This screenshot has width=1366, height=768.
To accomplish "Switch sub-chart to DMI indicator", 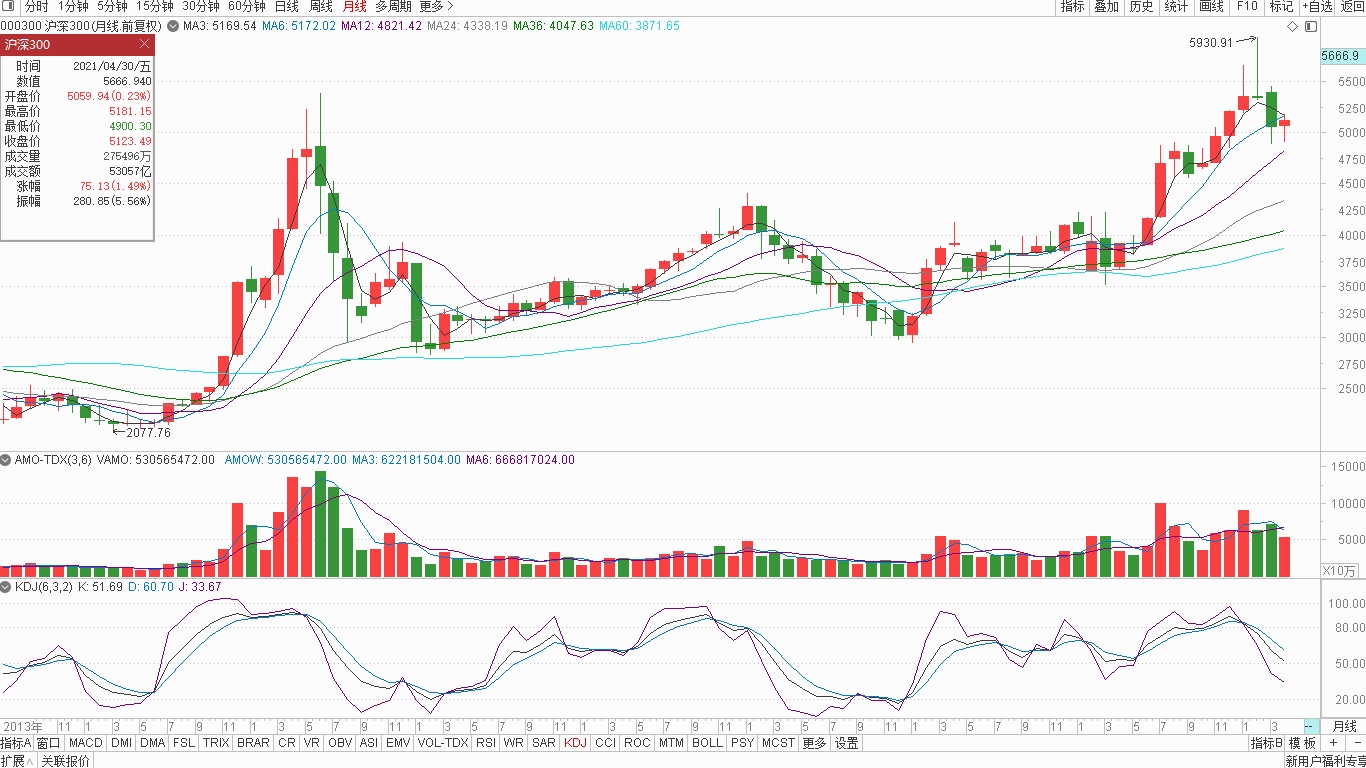I will click(x=121, y=743).
